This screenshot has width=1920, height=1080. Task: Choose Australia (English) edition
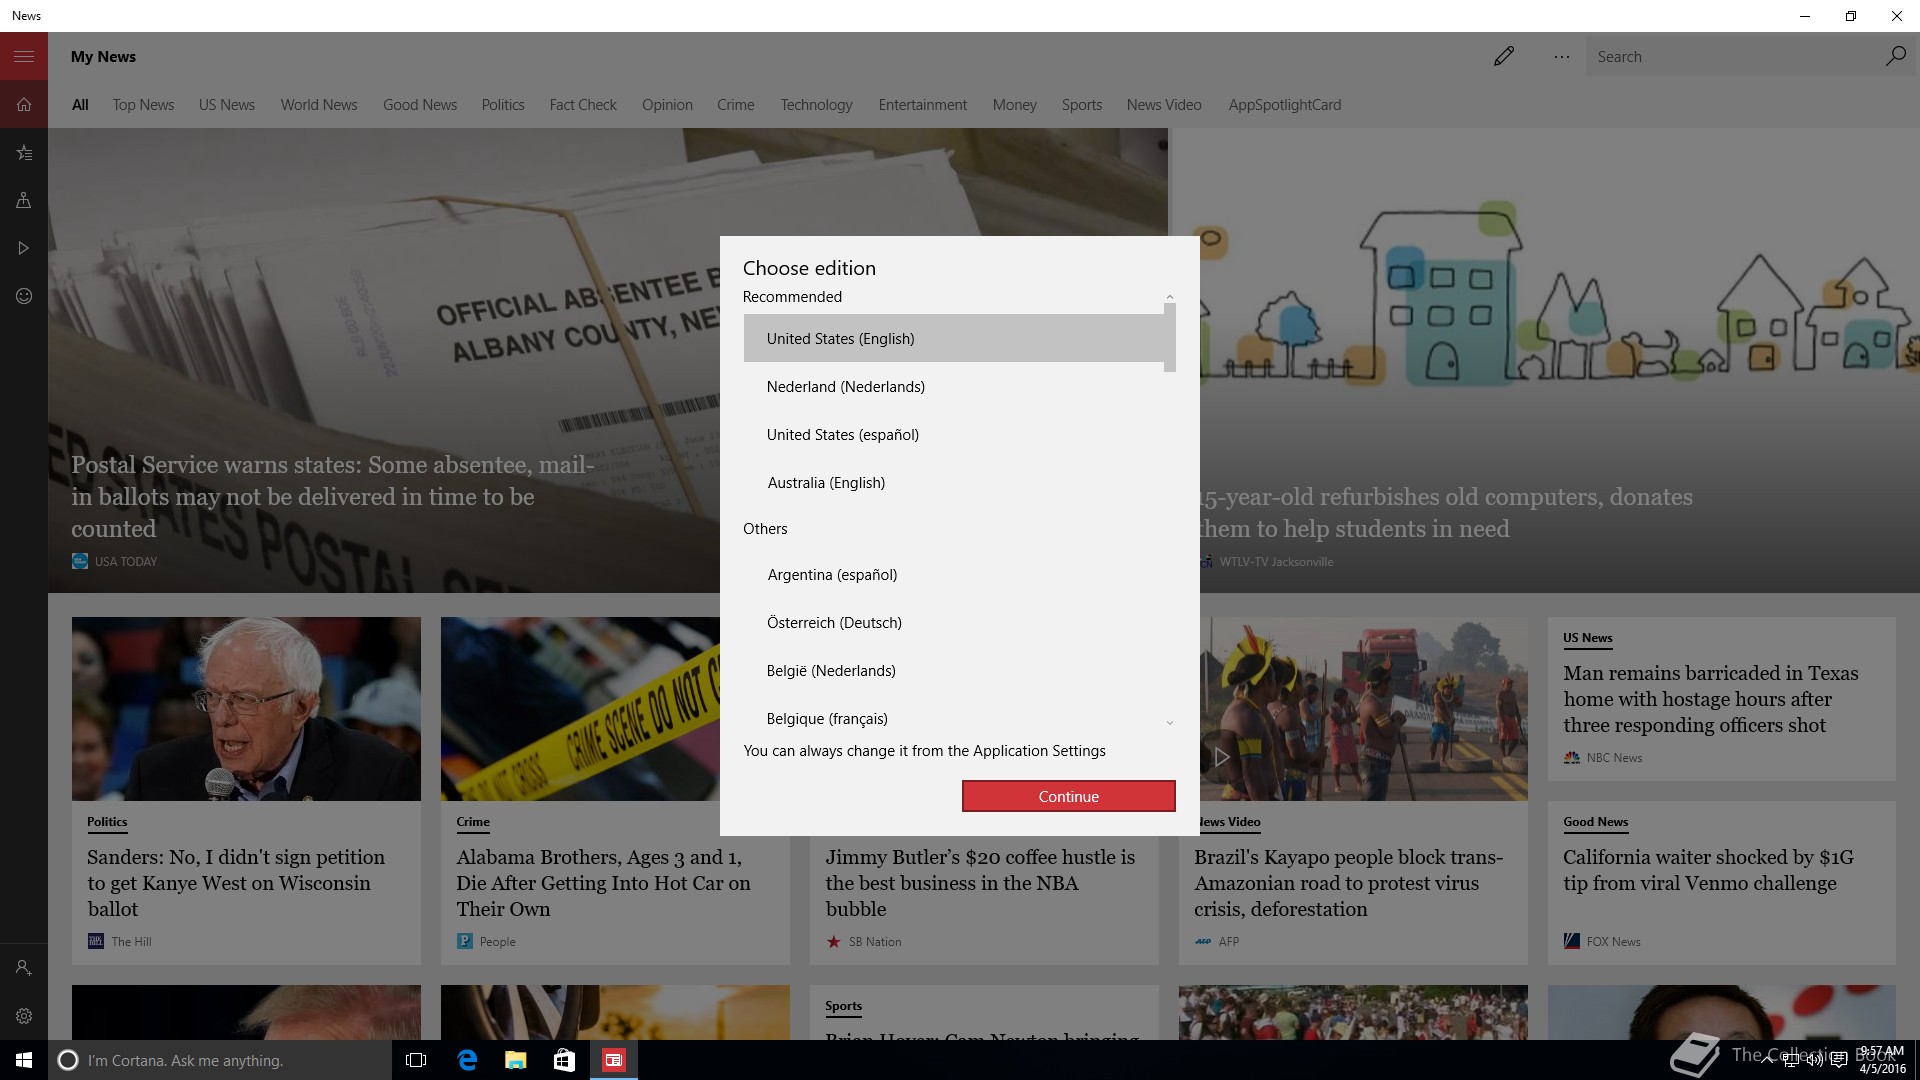[954, 482]
